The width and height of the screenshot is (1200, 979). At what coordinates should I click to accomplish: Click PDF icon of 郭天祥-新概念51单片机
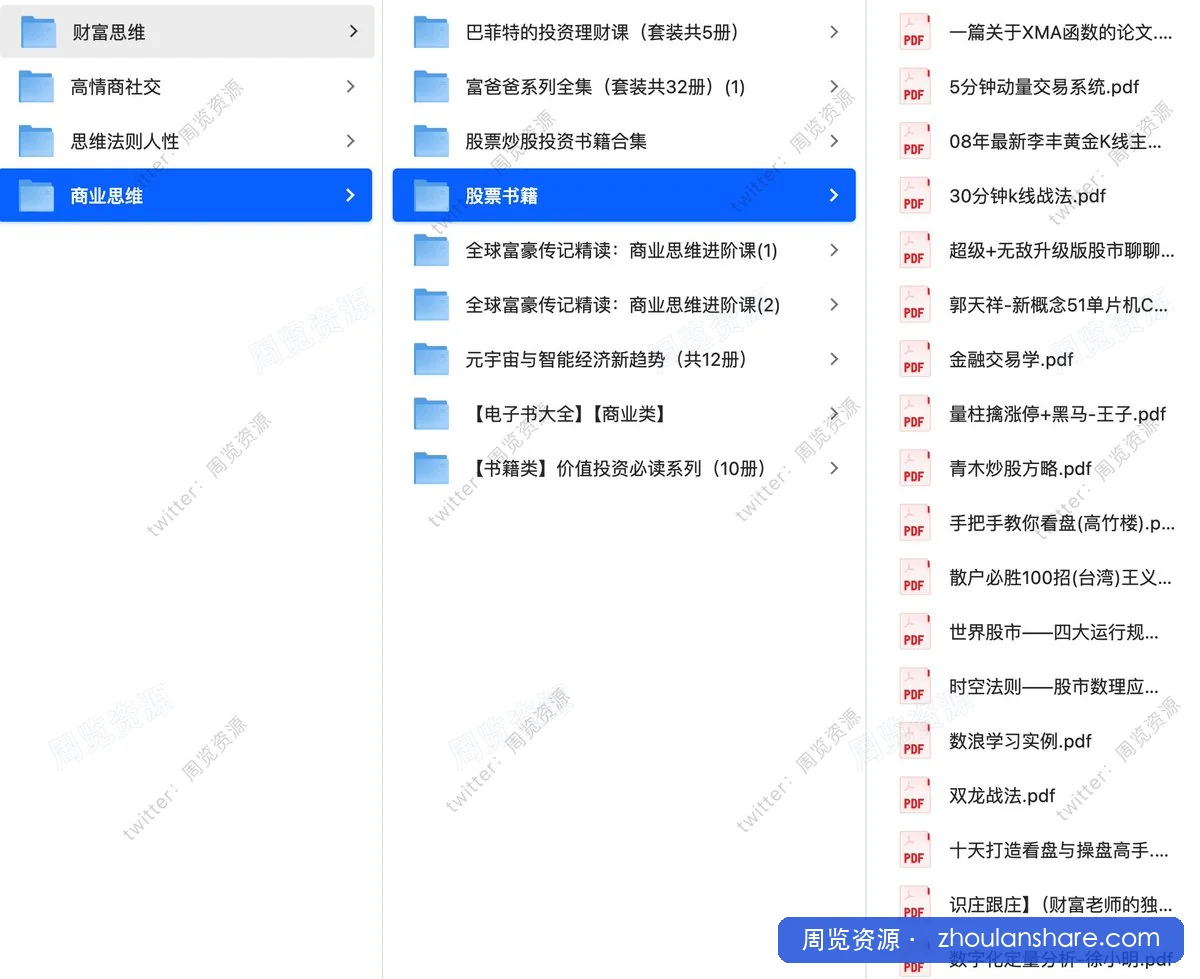pyautogui.click(x=914, y=304)
